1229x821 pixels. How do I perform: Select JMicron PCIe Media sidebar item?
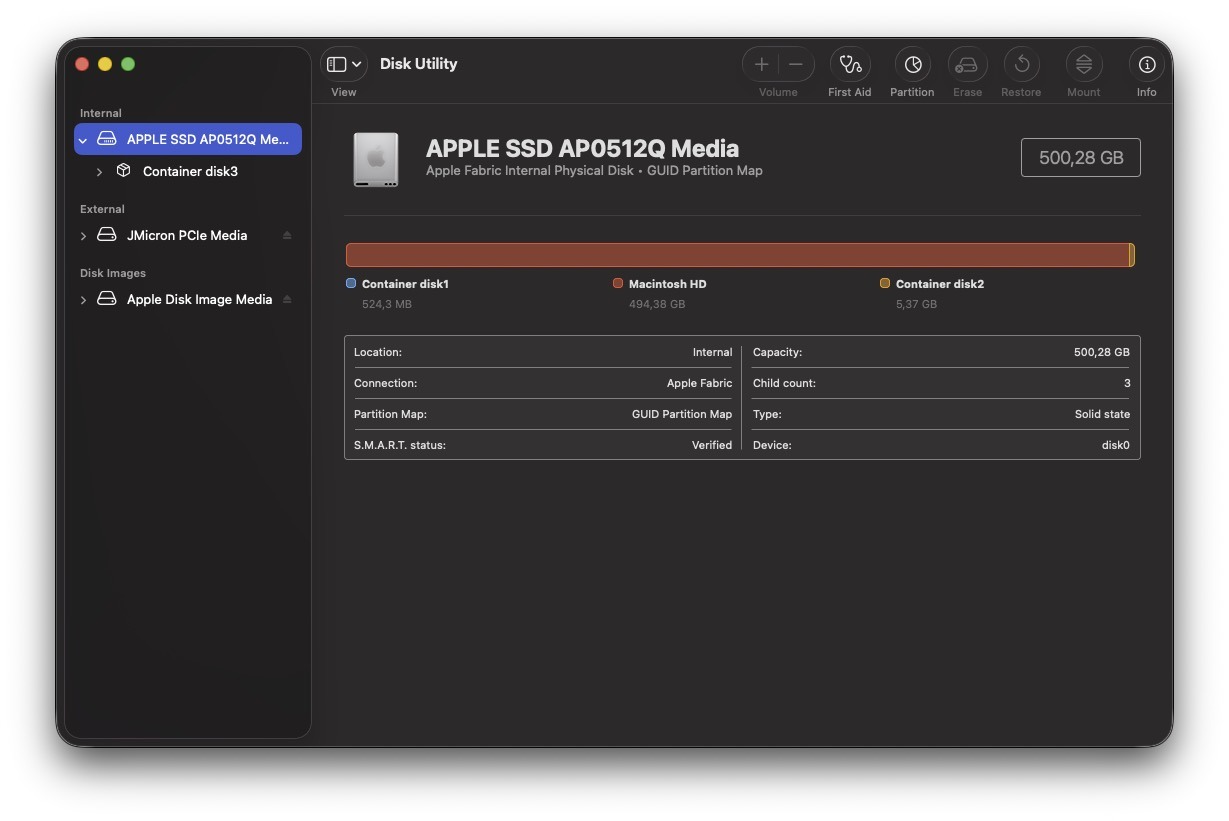click(x=188, y=235)
